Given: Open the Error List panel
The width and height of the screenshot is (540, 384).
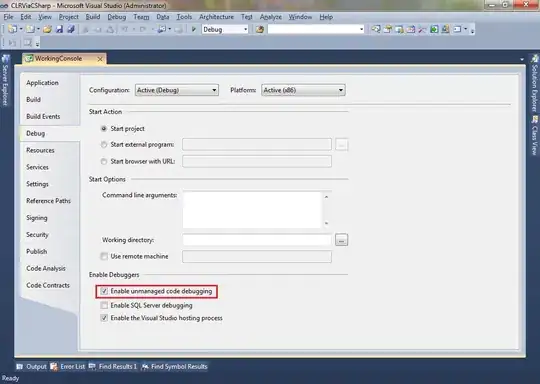Looking at the screenshot, I should point(68,366).
